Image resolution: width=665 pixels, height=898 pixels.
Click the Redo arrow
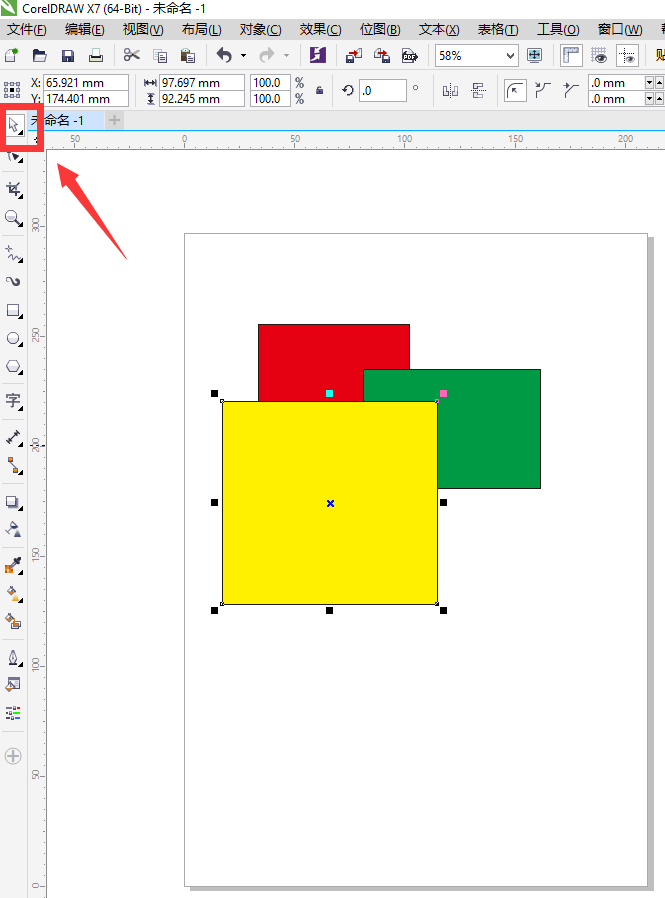point(266,56)
